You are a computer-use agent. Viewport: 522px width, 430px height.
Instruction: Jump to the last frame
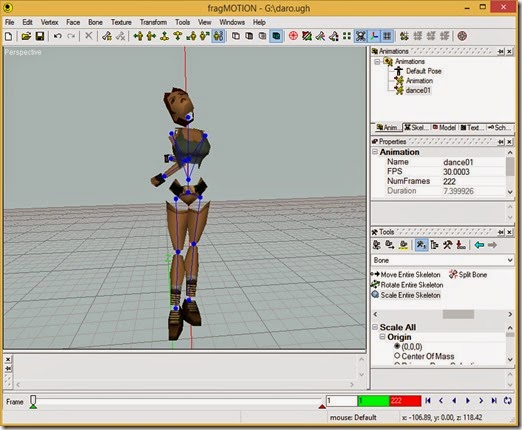(494, 401)
